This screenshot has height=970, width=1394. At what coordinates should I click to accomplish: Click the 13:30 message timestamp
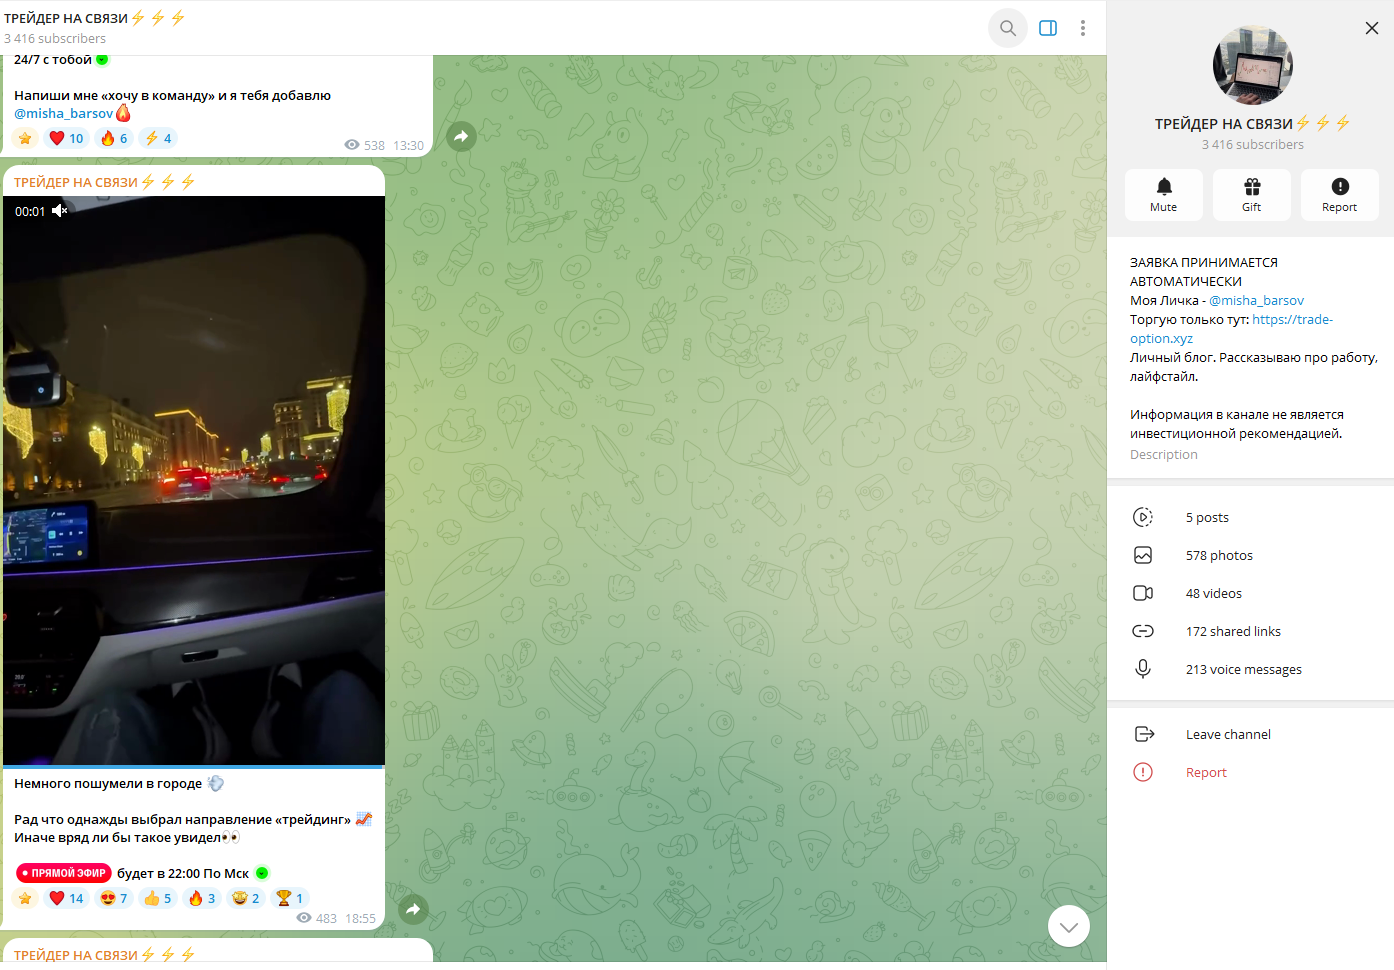click(x=408, y=145)
